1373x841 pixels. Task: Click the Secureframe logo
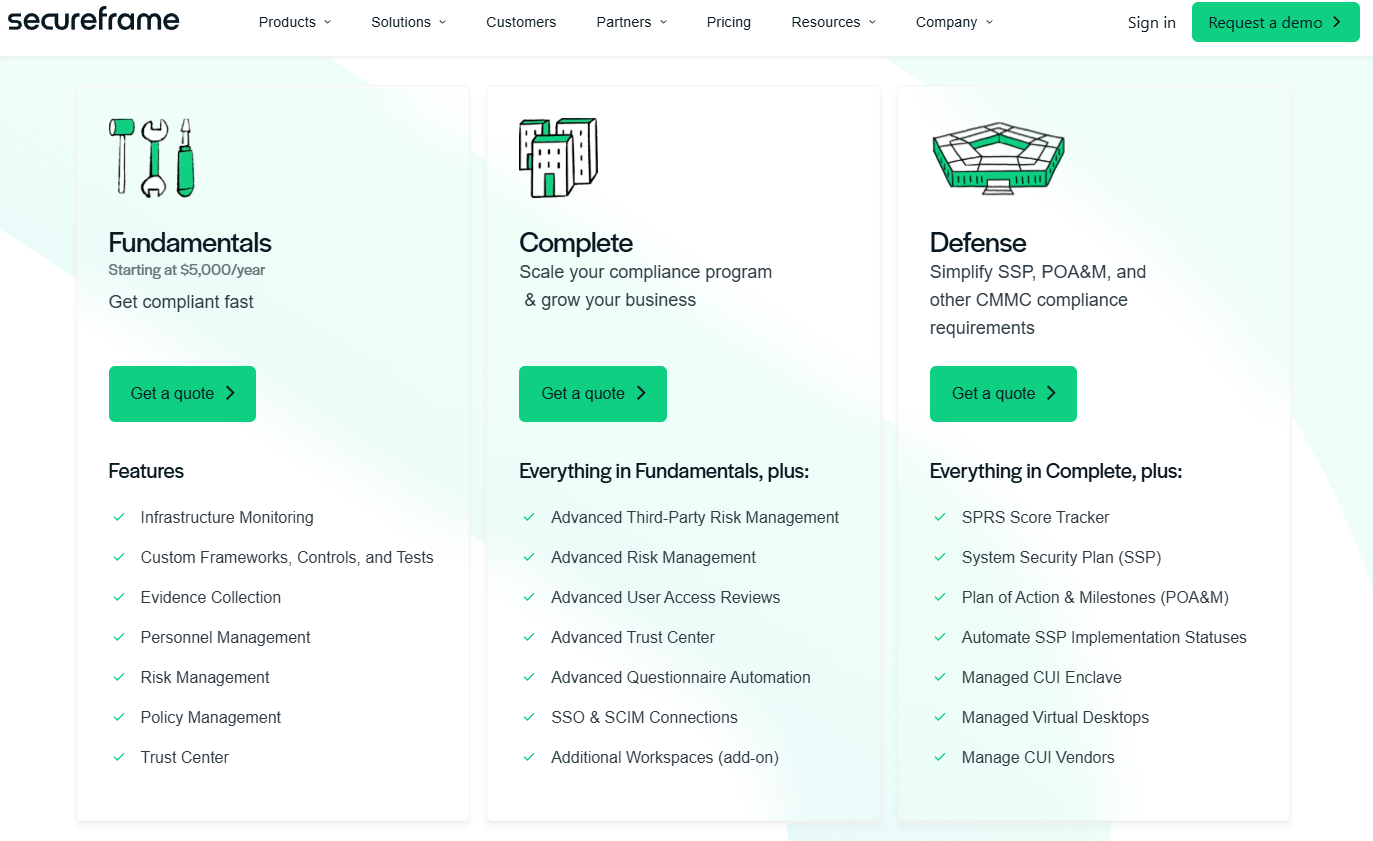tap(94, 19)
